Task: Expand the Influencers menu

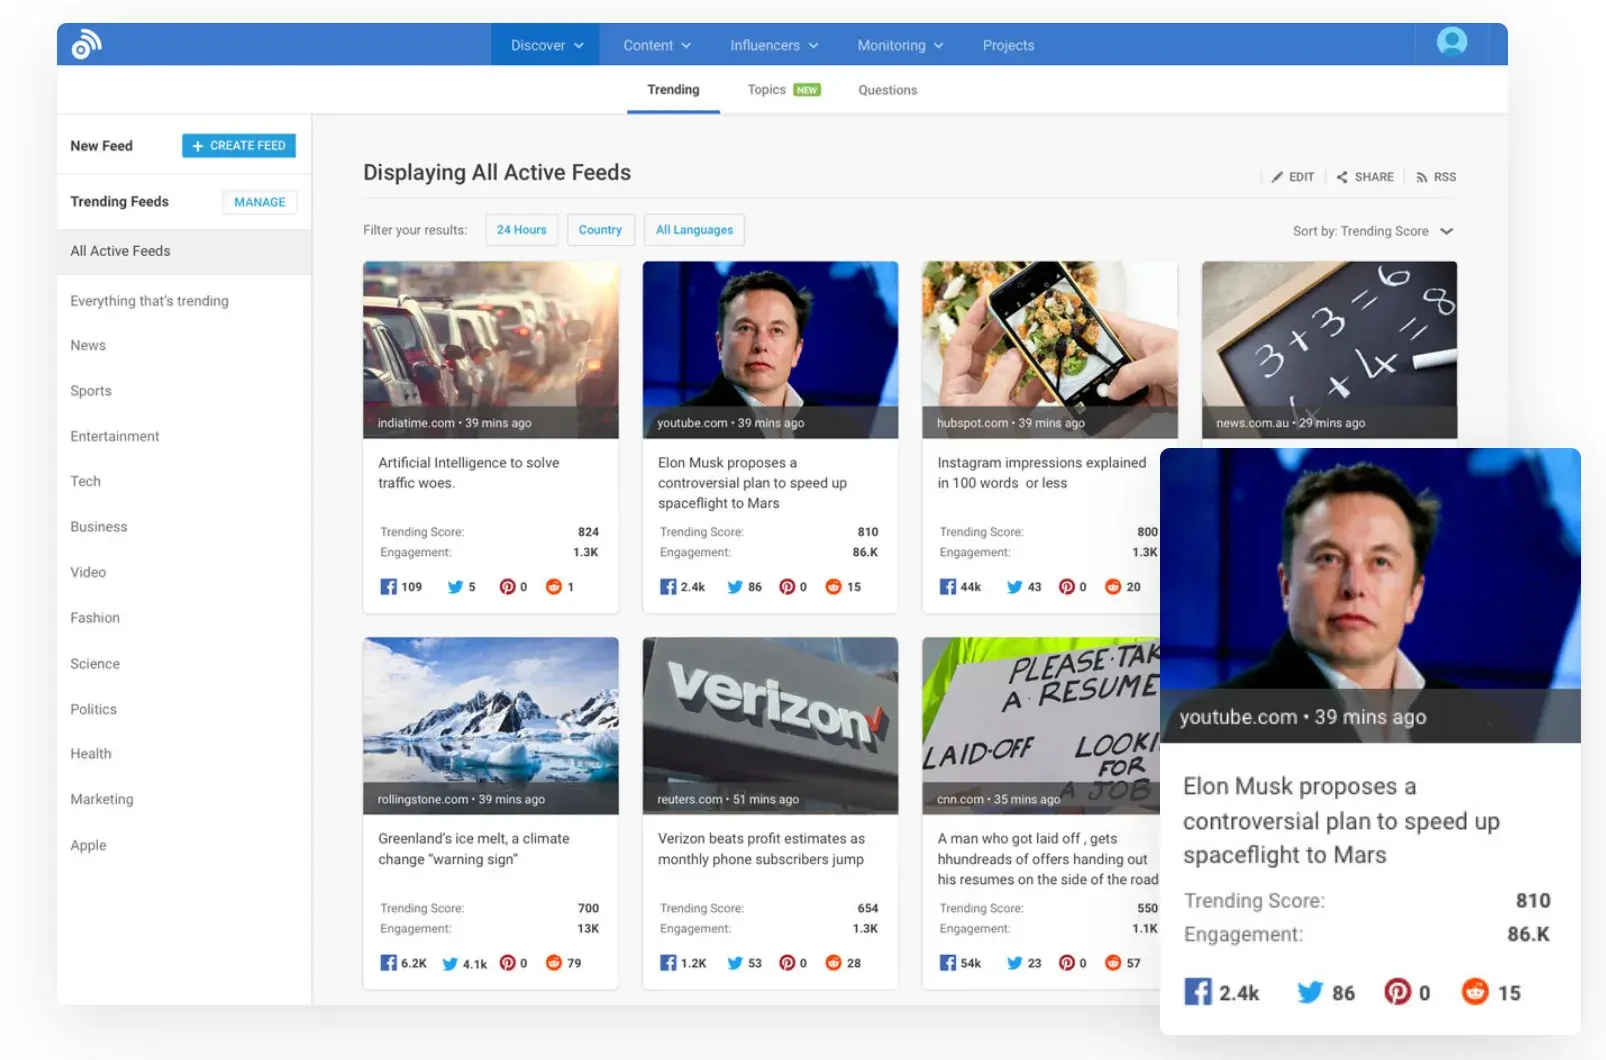Action: pyautogui.click(x=773, y=45)
